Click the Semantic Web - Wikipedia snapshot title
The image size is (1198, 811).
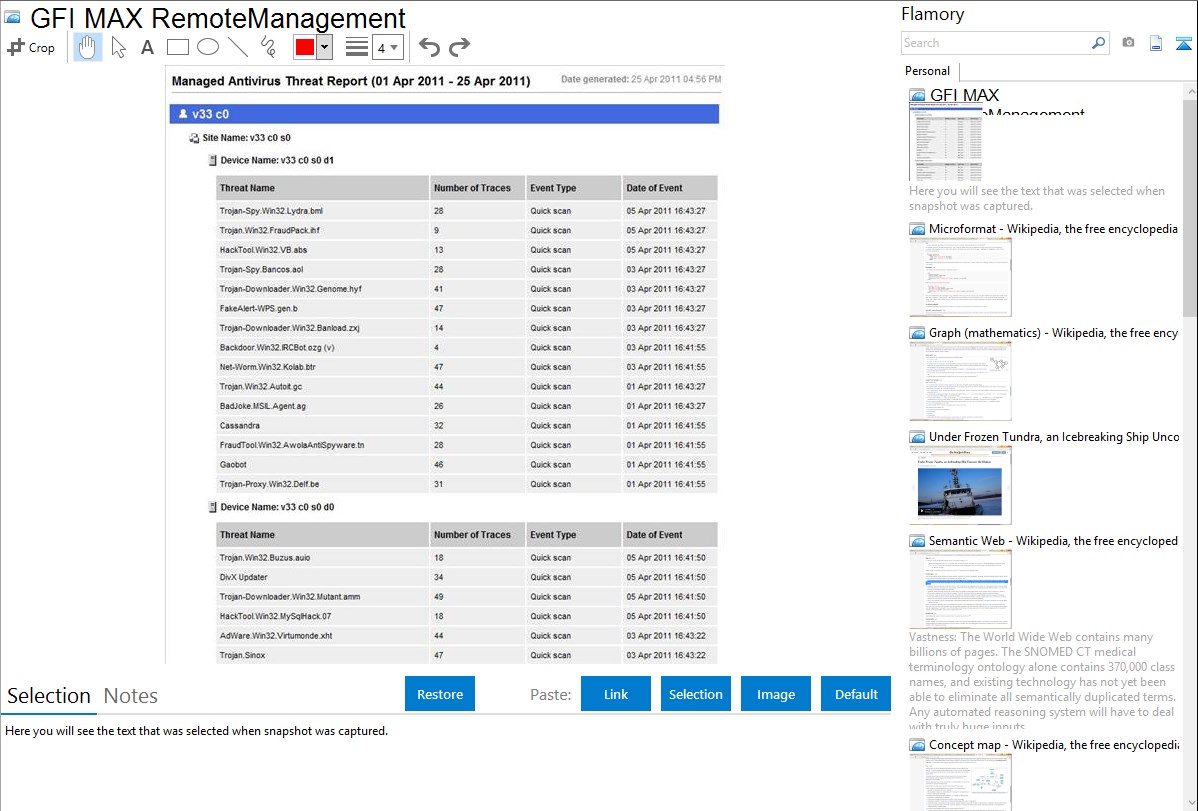pos(1053,540)
